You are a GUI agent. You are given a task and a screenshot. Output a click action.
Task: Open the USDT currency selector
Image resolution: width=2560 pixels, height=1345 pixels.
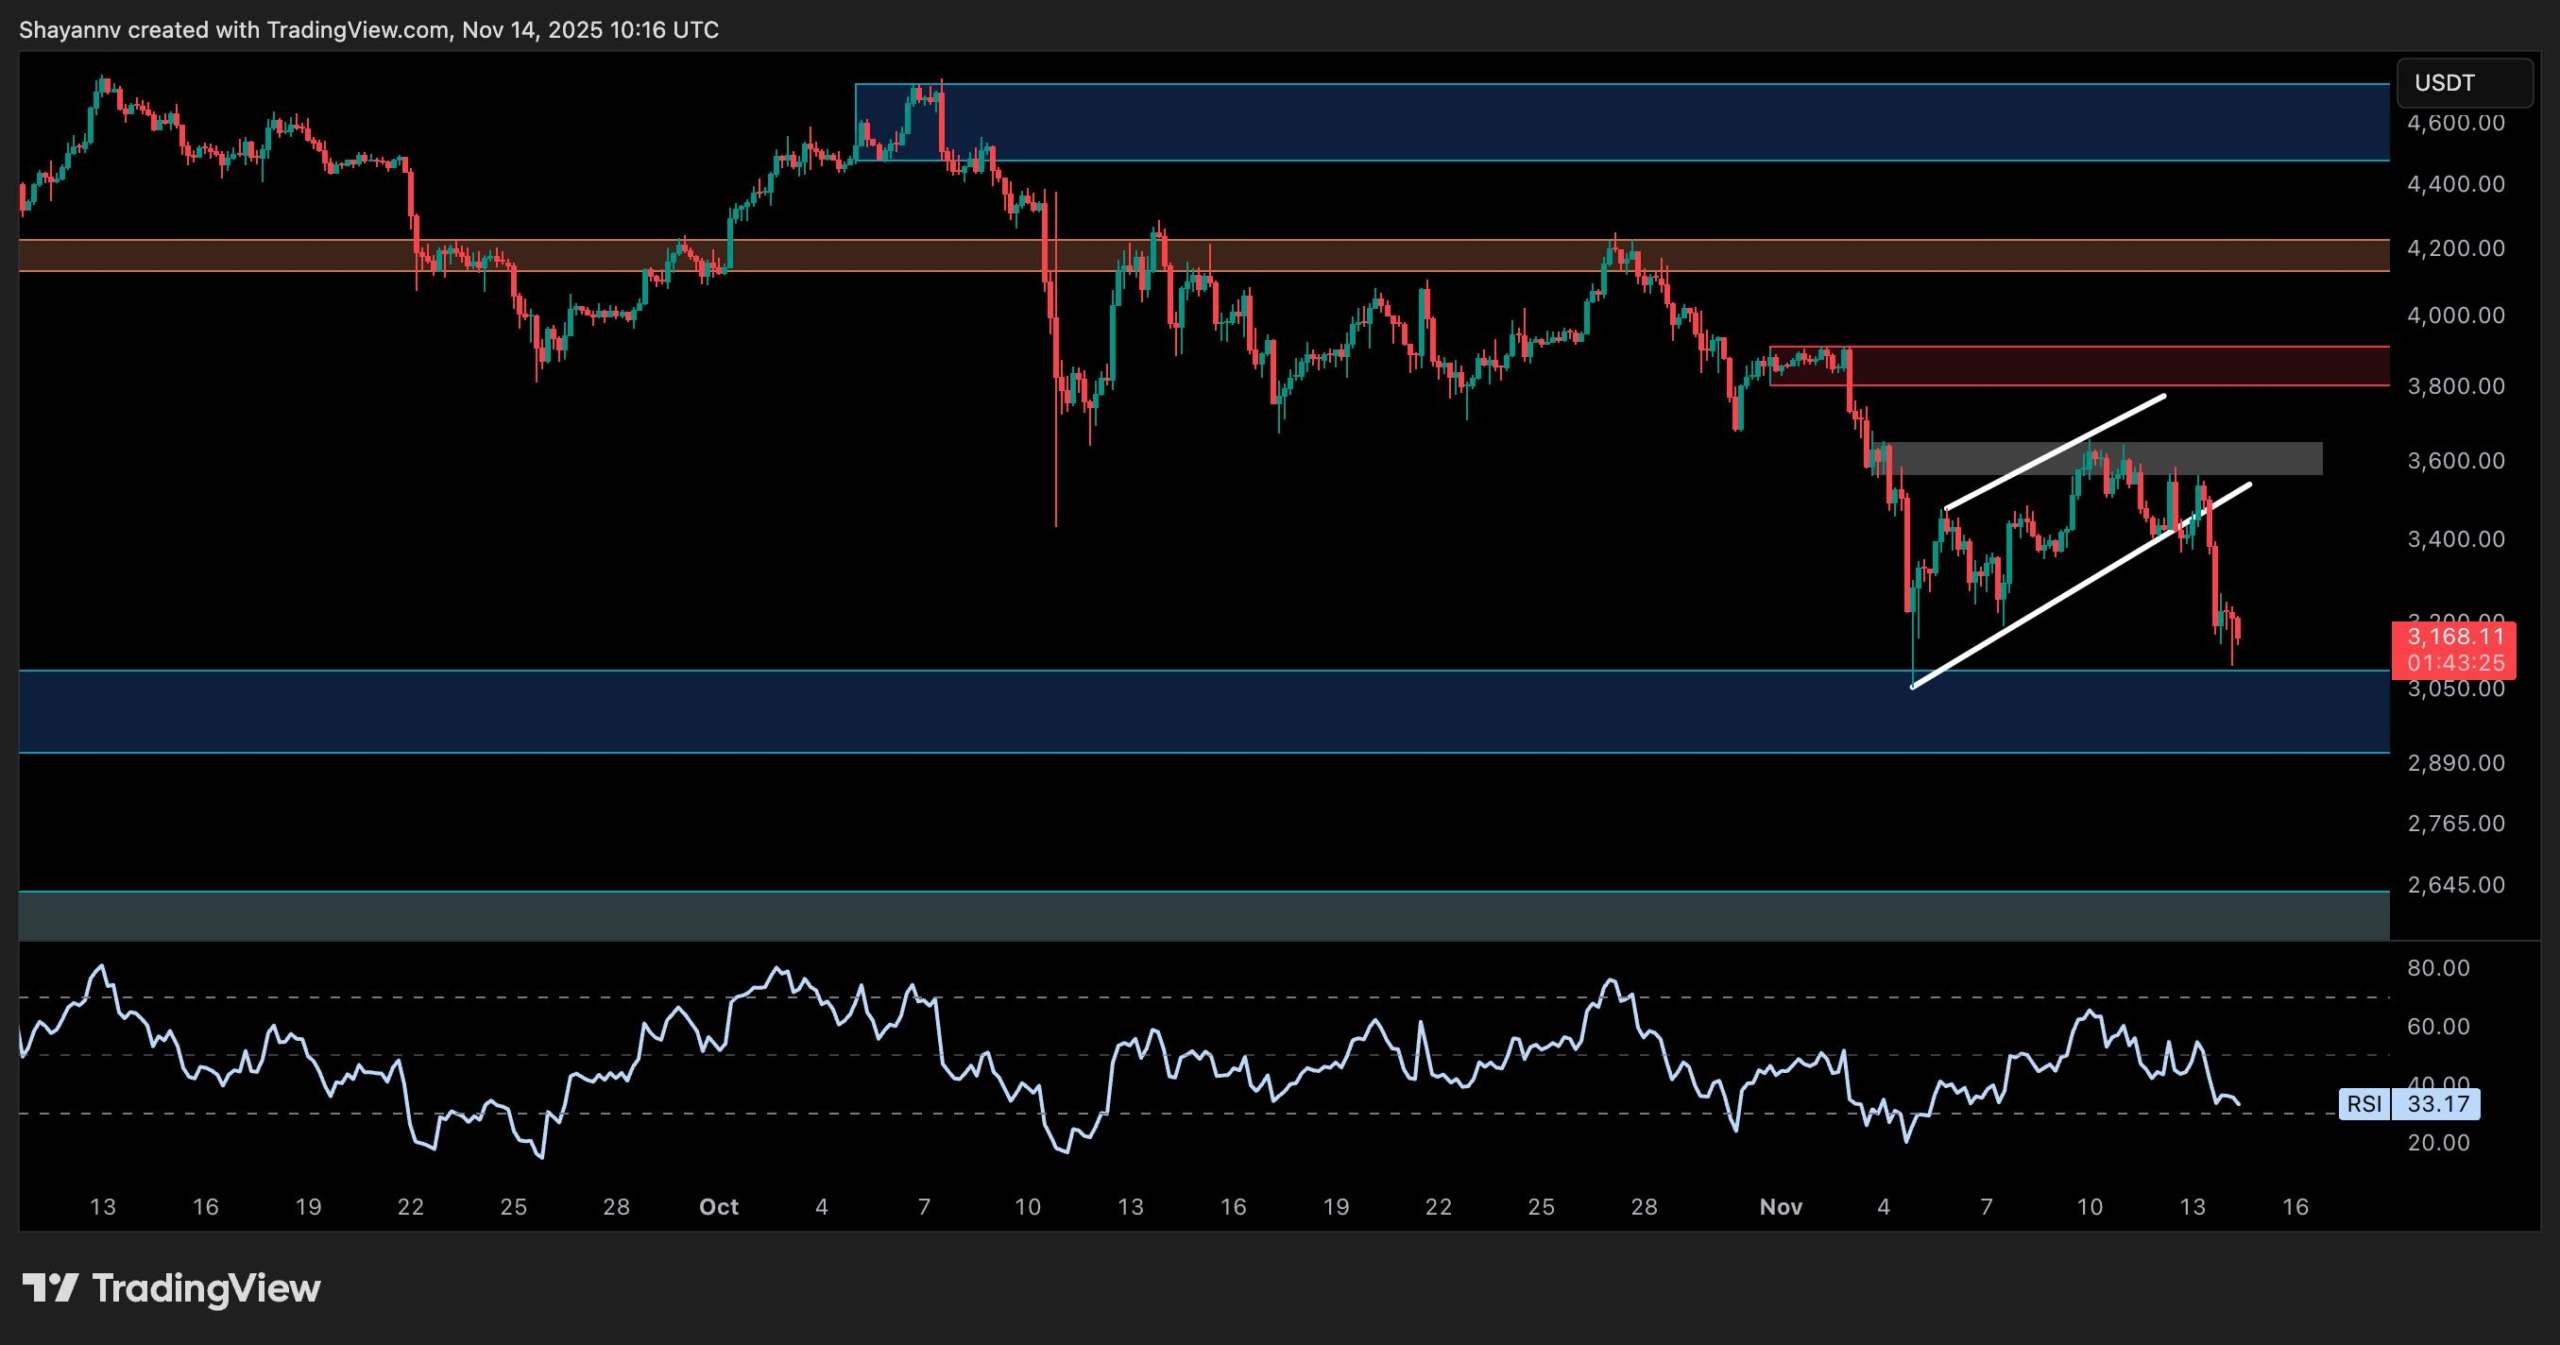pyautogui.click(x=2464, y=83)
